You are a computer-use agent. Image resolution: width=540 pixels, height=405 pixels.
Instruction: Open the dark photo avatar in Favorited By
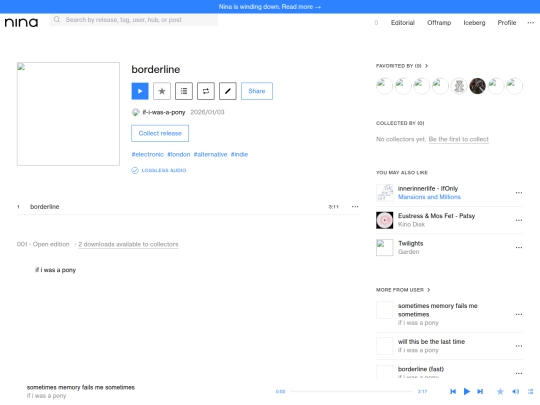click(477, 86)
